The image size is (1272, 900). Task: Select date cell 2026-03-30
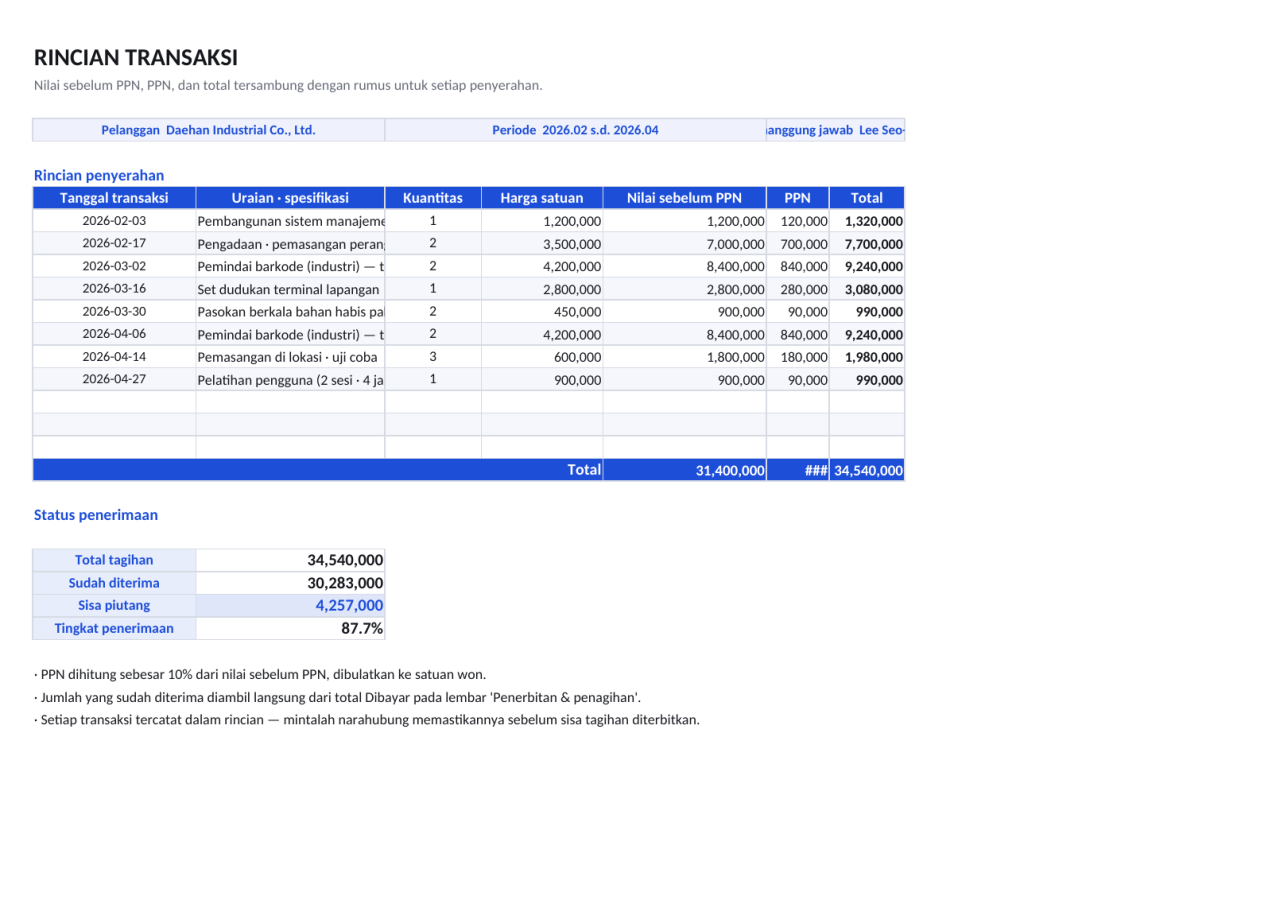(114, 311)
